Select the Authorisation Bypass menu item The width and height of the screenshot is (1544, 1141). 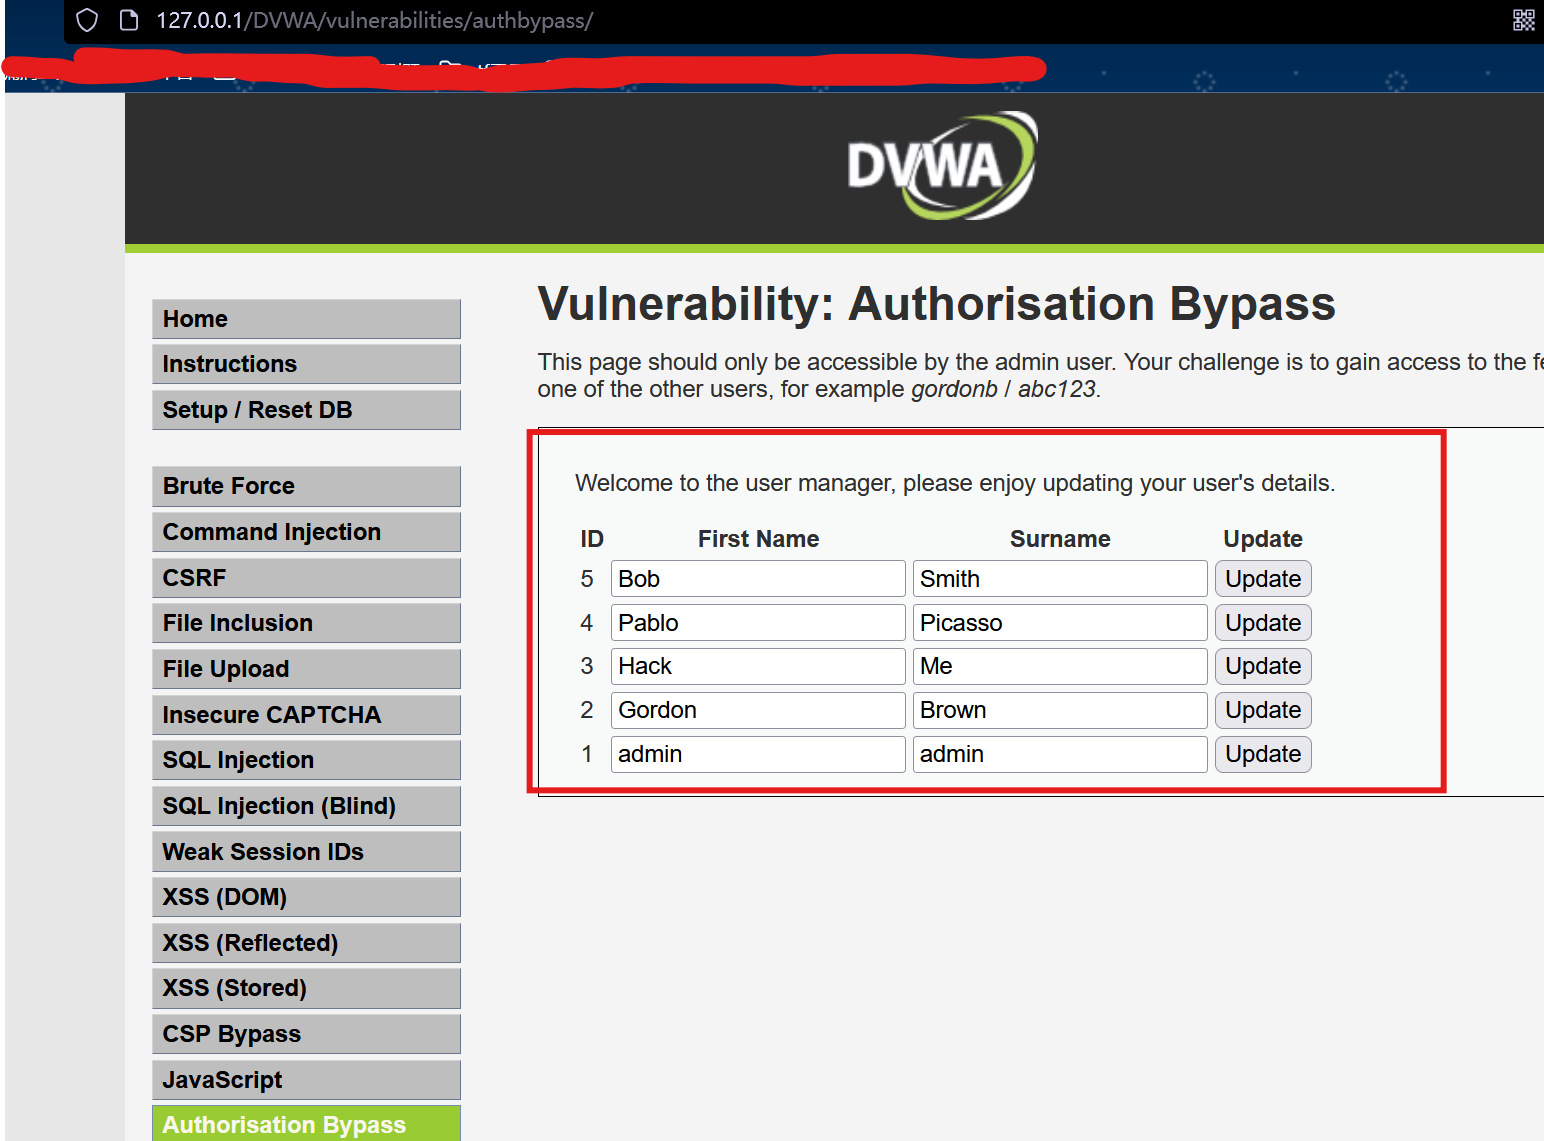click(306, 1124)
